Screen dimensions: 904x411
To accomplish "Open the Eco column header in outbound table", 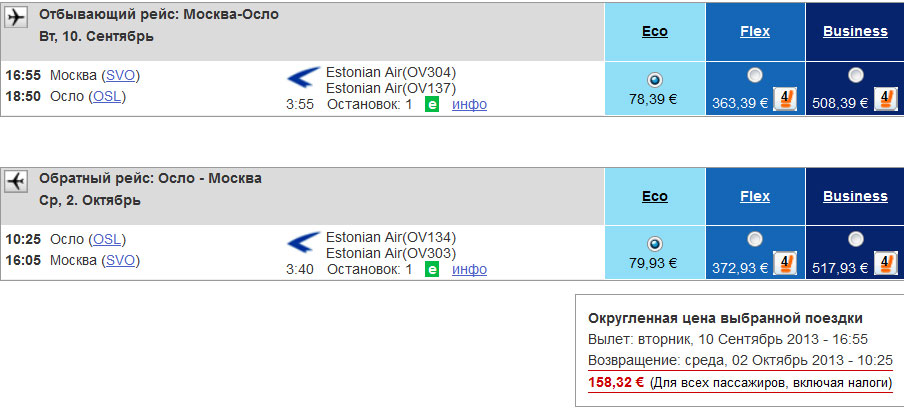I will click(655, 31).
